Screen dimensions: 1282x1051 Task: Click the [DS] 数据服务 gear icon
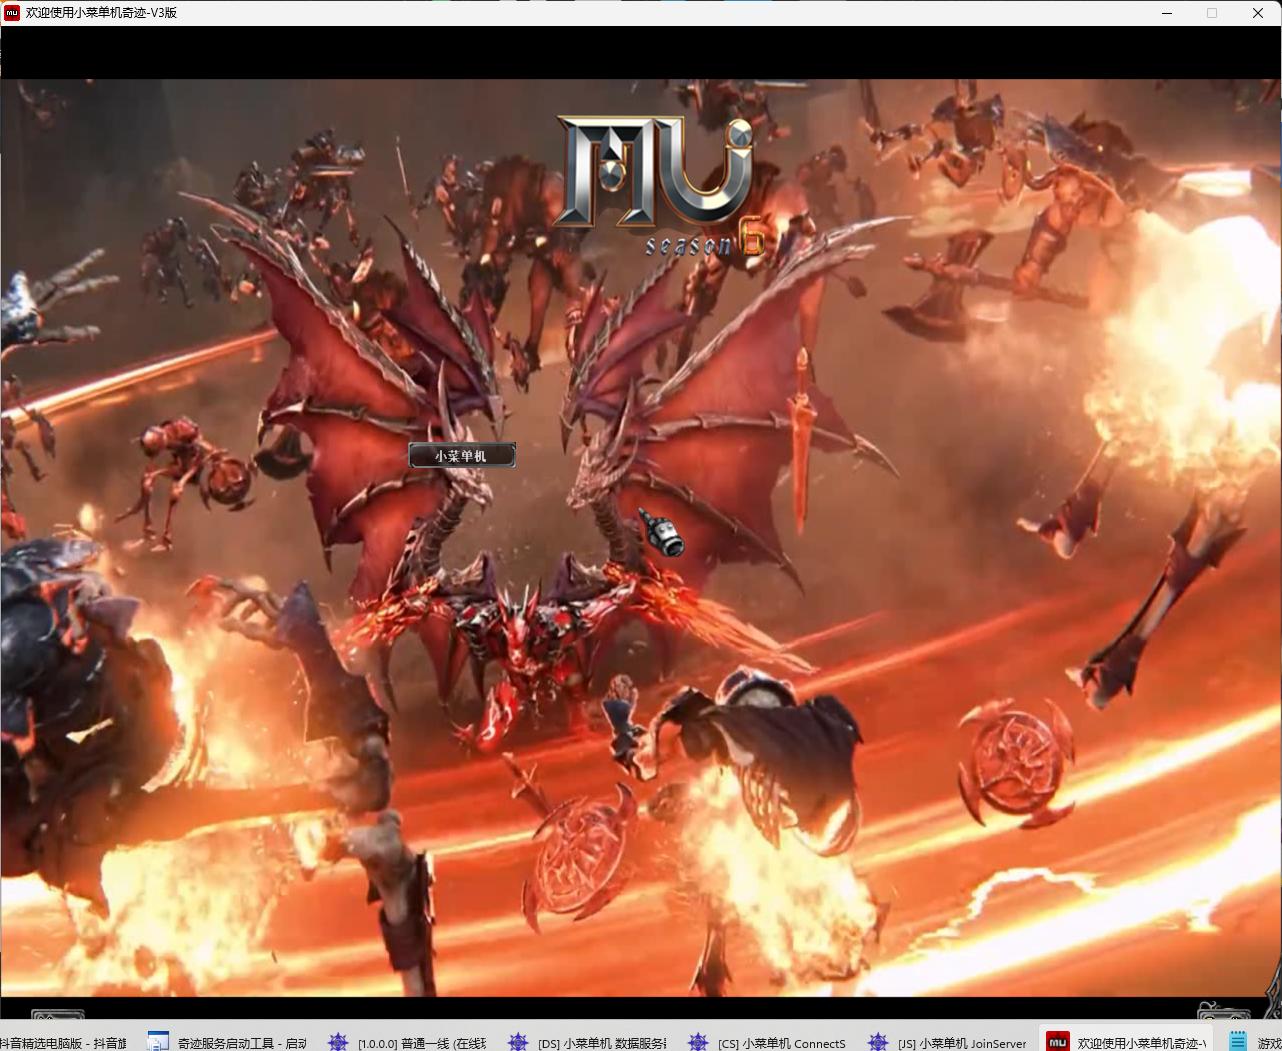point(518,1042)
